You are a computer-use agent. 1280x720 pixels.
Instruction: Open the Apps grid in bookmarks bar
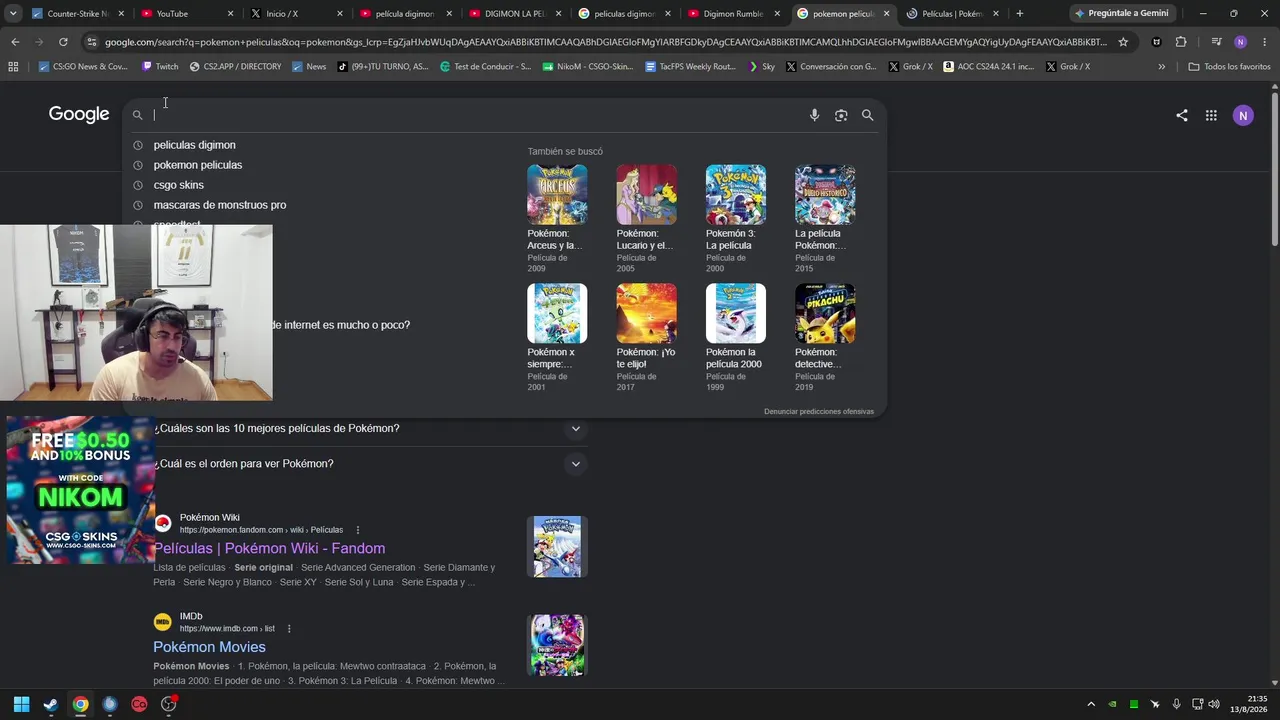(x=13, y=66)
